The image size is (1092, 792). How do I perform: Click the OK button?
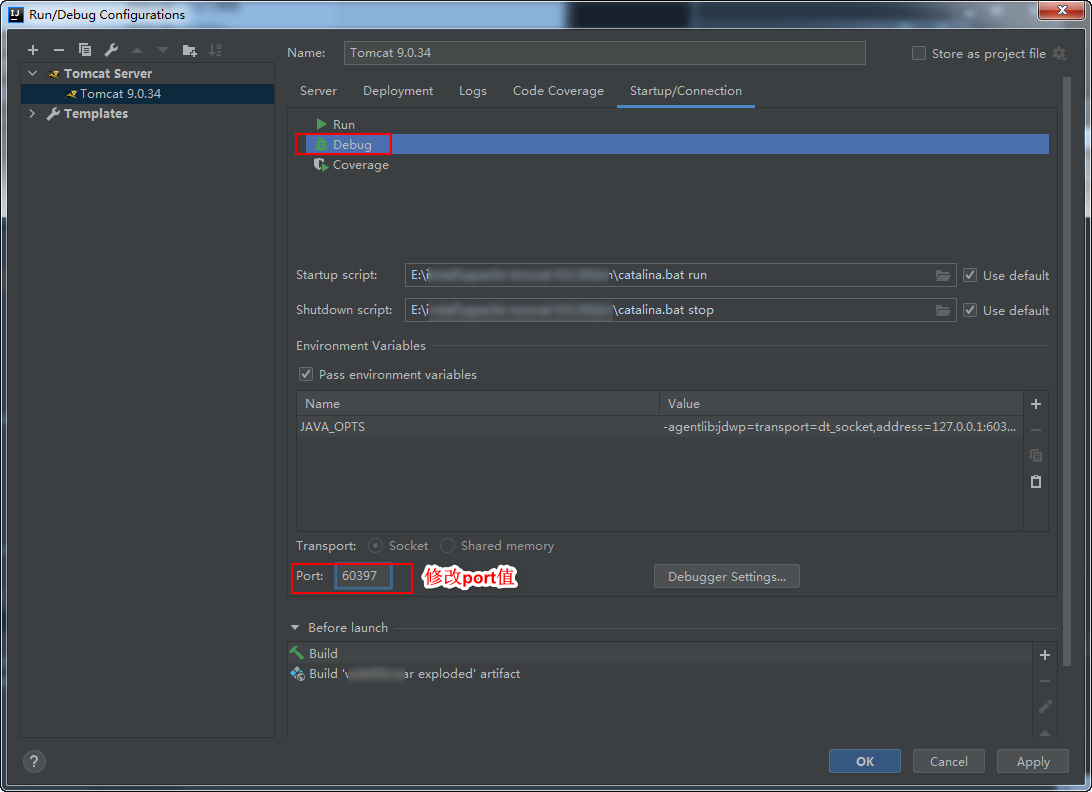865,761
